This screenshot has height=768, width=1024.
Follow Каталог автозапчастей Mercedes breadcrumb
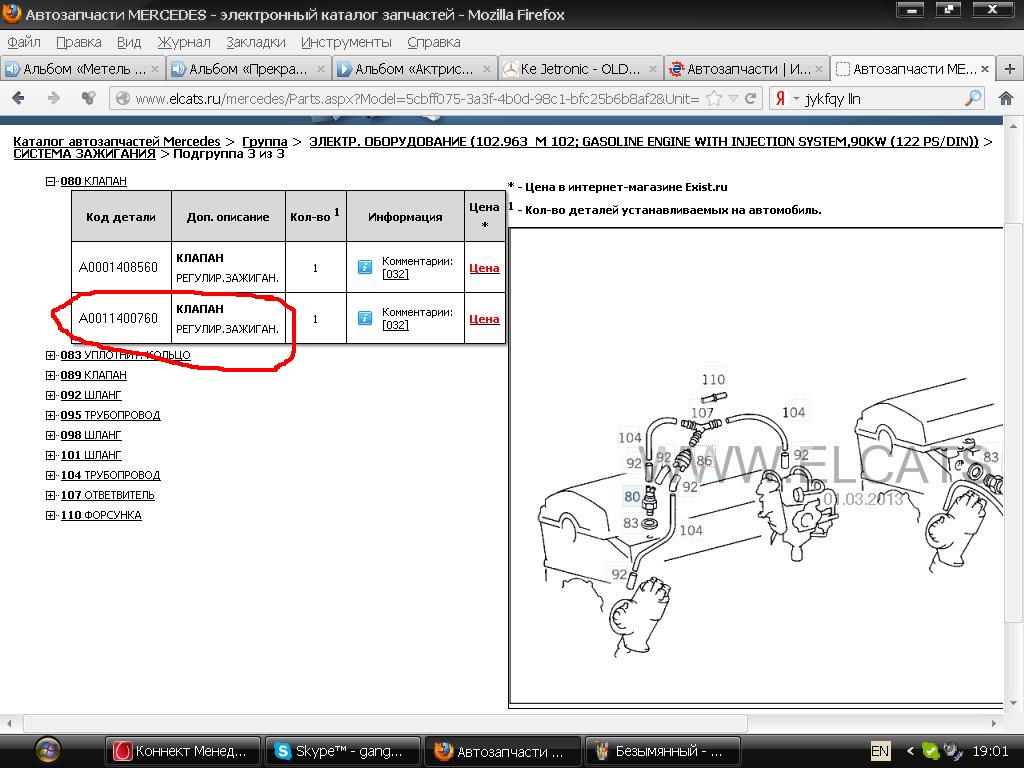point(117,142)
